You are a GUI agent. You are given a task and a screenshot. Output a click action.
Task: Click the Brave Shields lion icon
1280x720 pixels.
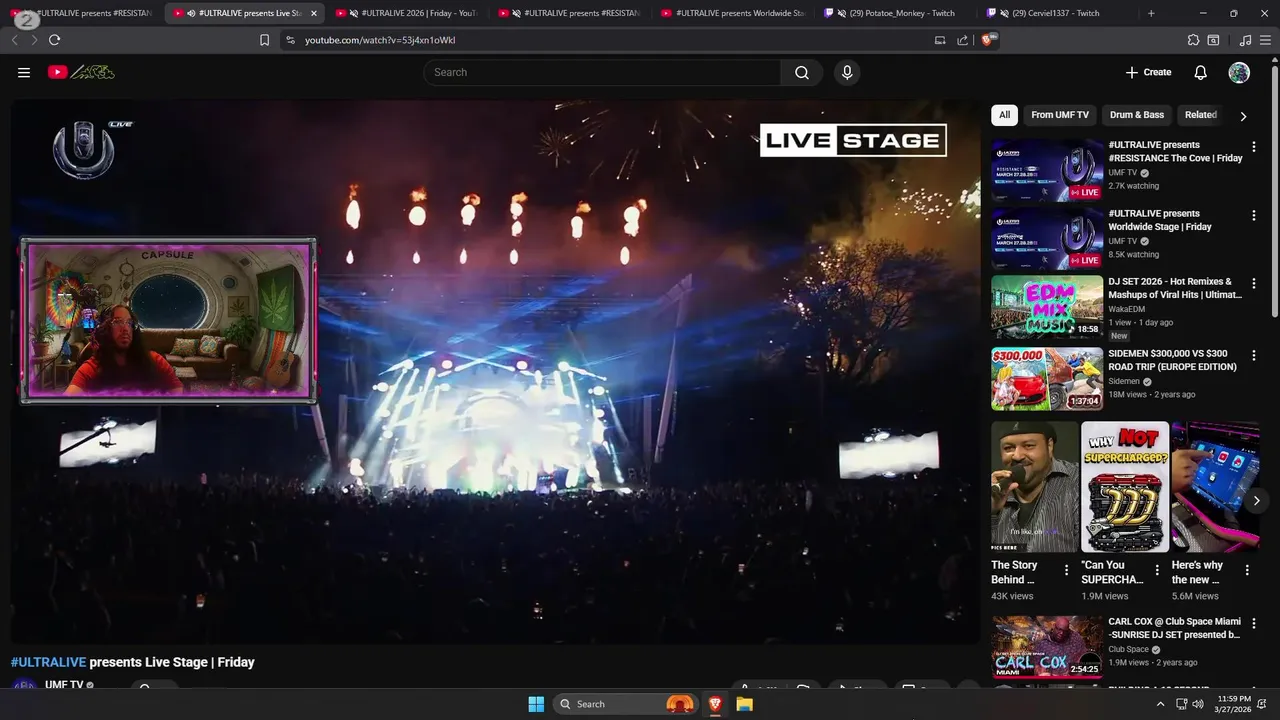click(989, 40)
